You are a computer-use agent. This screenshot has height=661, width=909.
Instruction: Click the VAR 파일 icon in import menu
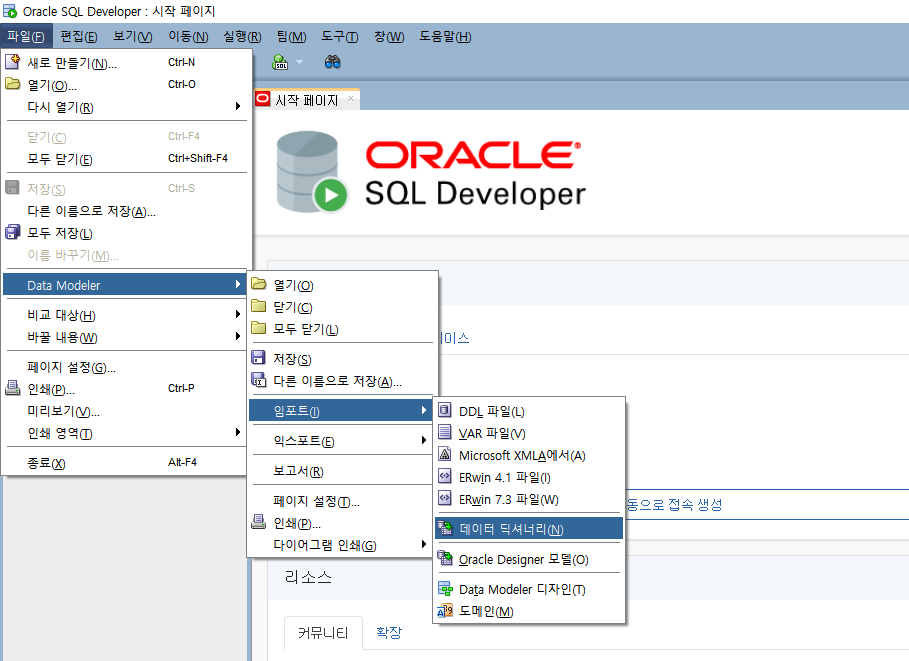445,433
